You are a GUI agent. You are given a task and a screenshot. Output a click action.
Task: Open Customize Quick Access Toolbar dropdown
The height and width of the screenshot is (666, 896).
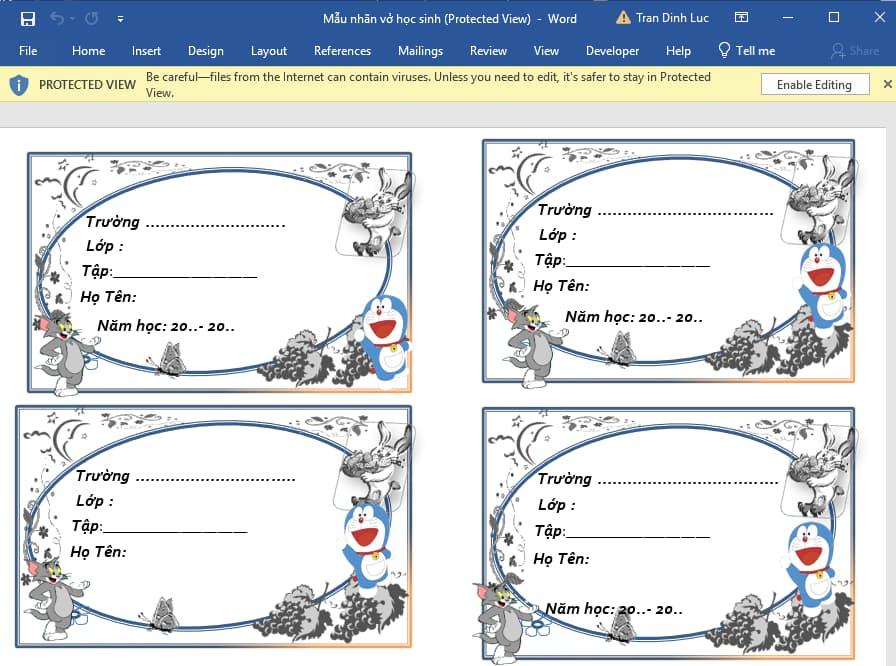click(120, 19)
